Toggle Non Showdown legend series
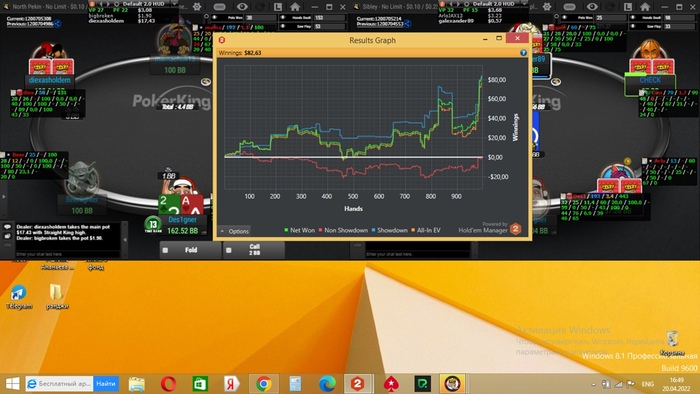 coord(343,230)
